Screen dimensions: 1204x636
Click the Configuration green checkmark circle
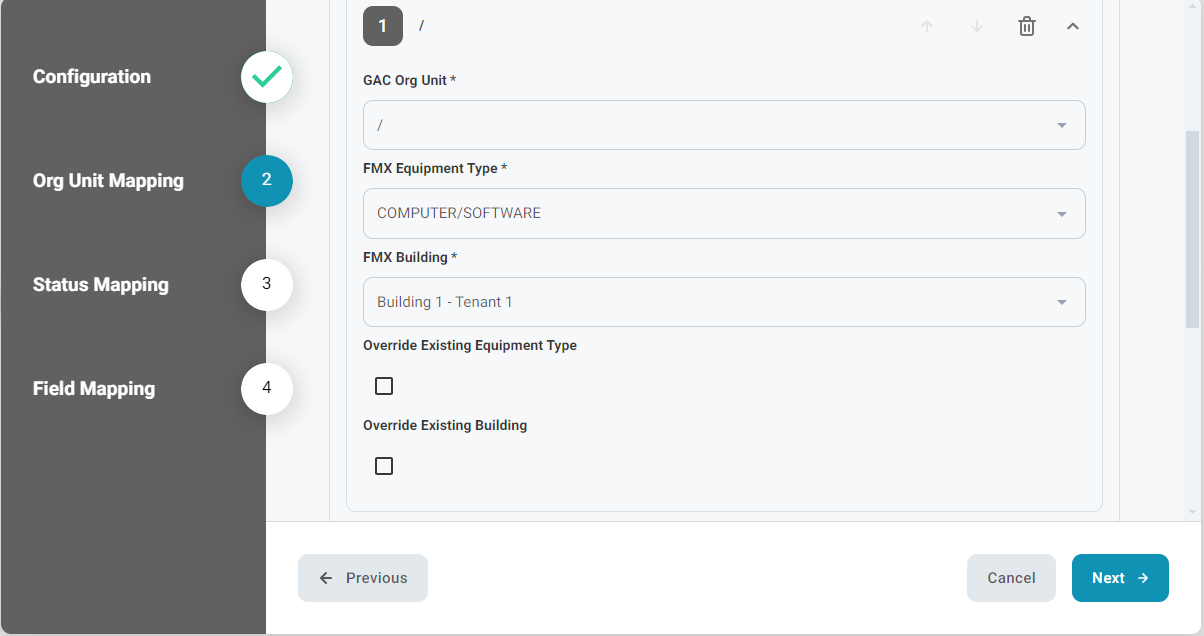pyautogui.click(x=267, y=77)
